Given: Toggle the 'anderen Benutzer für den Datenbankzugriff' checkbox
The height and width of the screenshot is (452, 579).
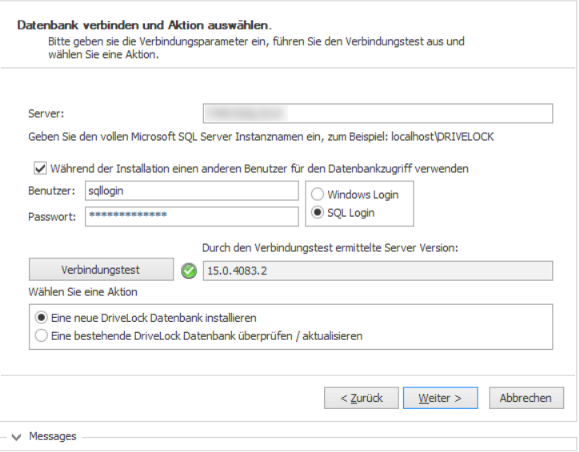Looking at the screenshot, I should [x=40, y=168].
